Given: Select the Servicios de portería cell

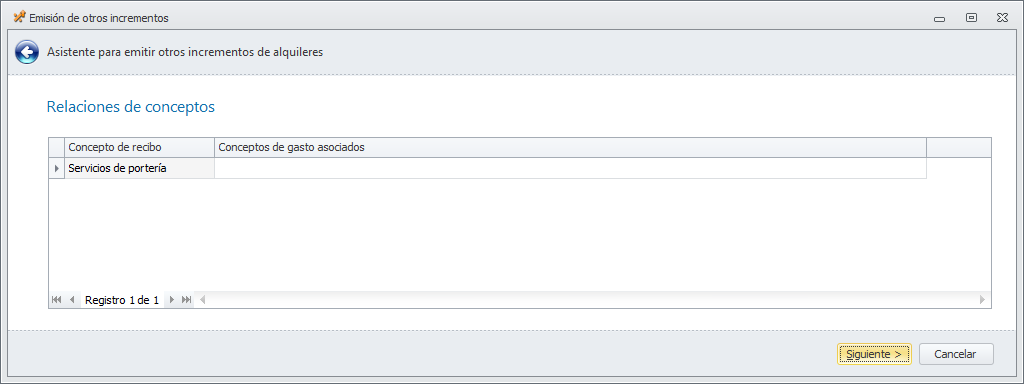Looking at the screenshot, I should pyautogui.click(x=140, y=168).
